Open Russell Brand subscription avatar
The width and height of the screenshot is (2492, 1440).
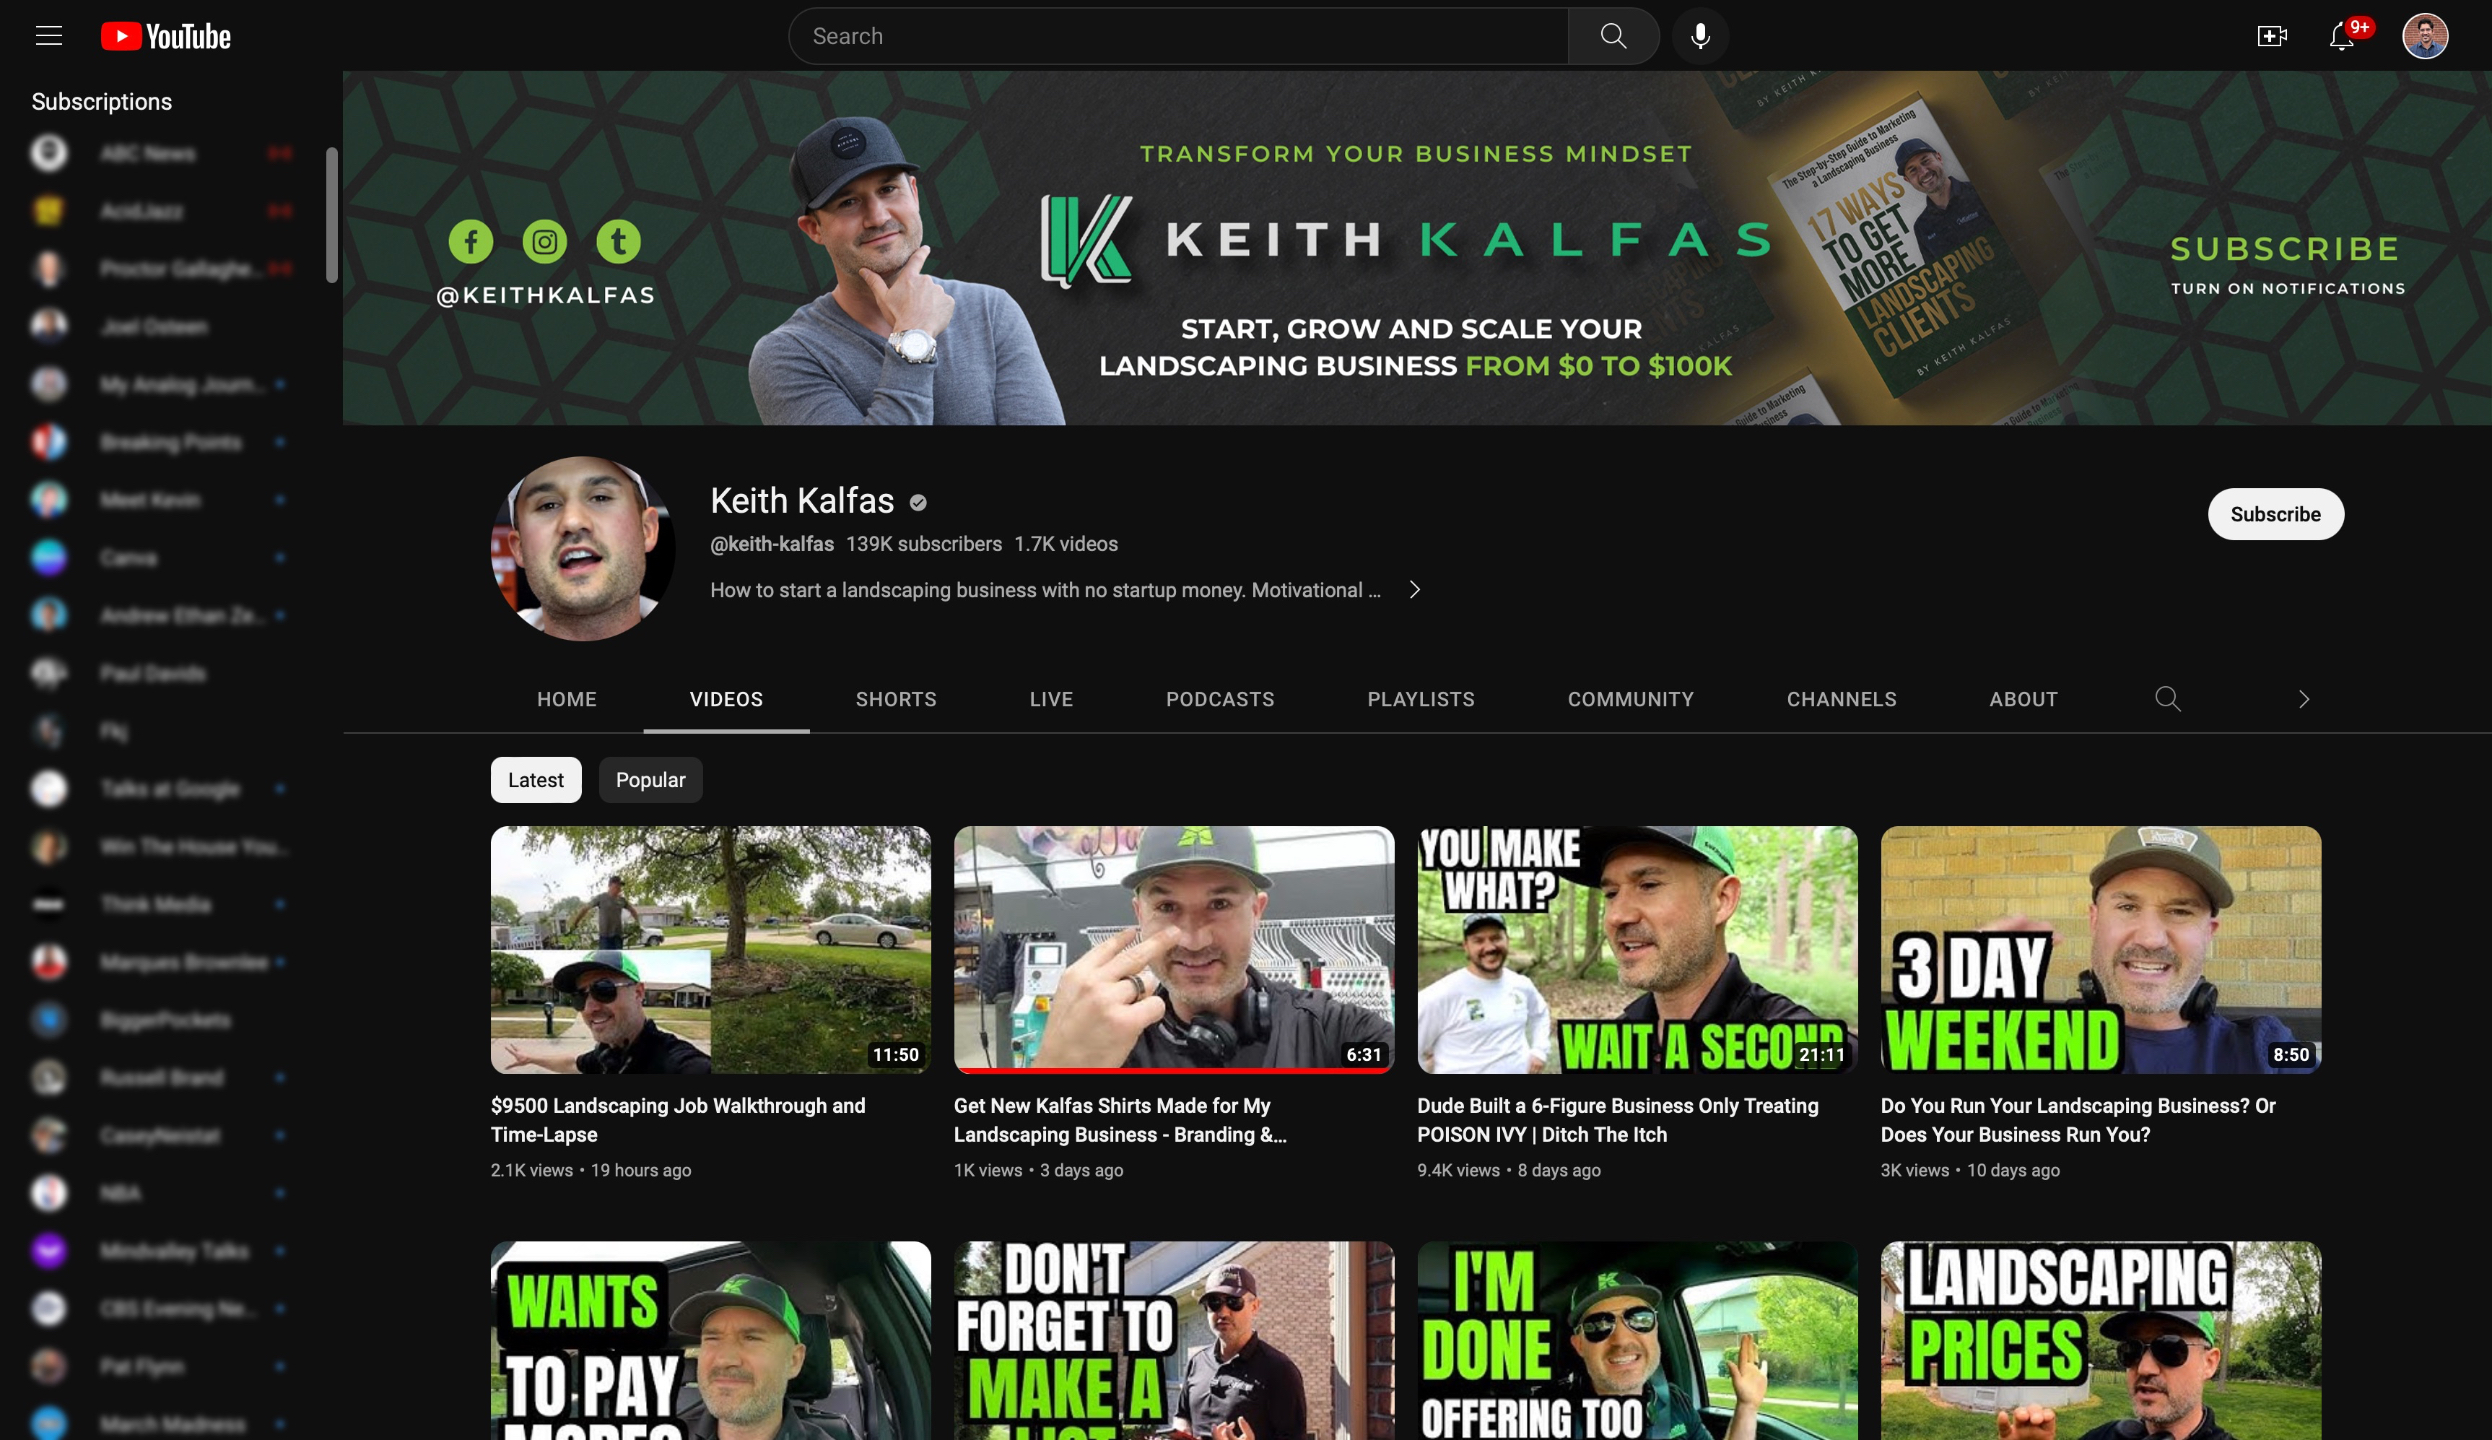(48, 1077)
